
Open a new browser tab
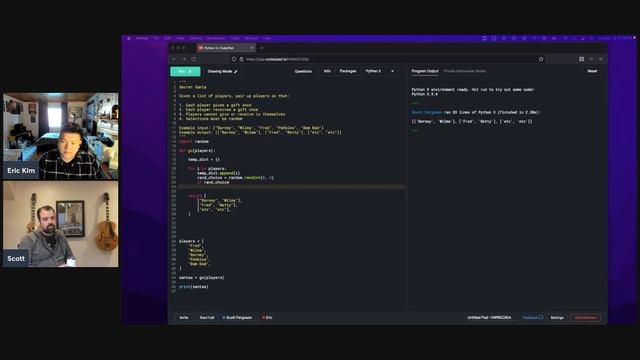(262, 48)
